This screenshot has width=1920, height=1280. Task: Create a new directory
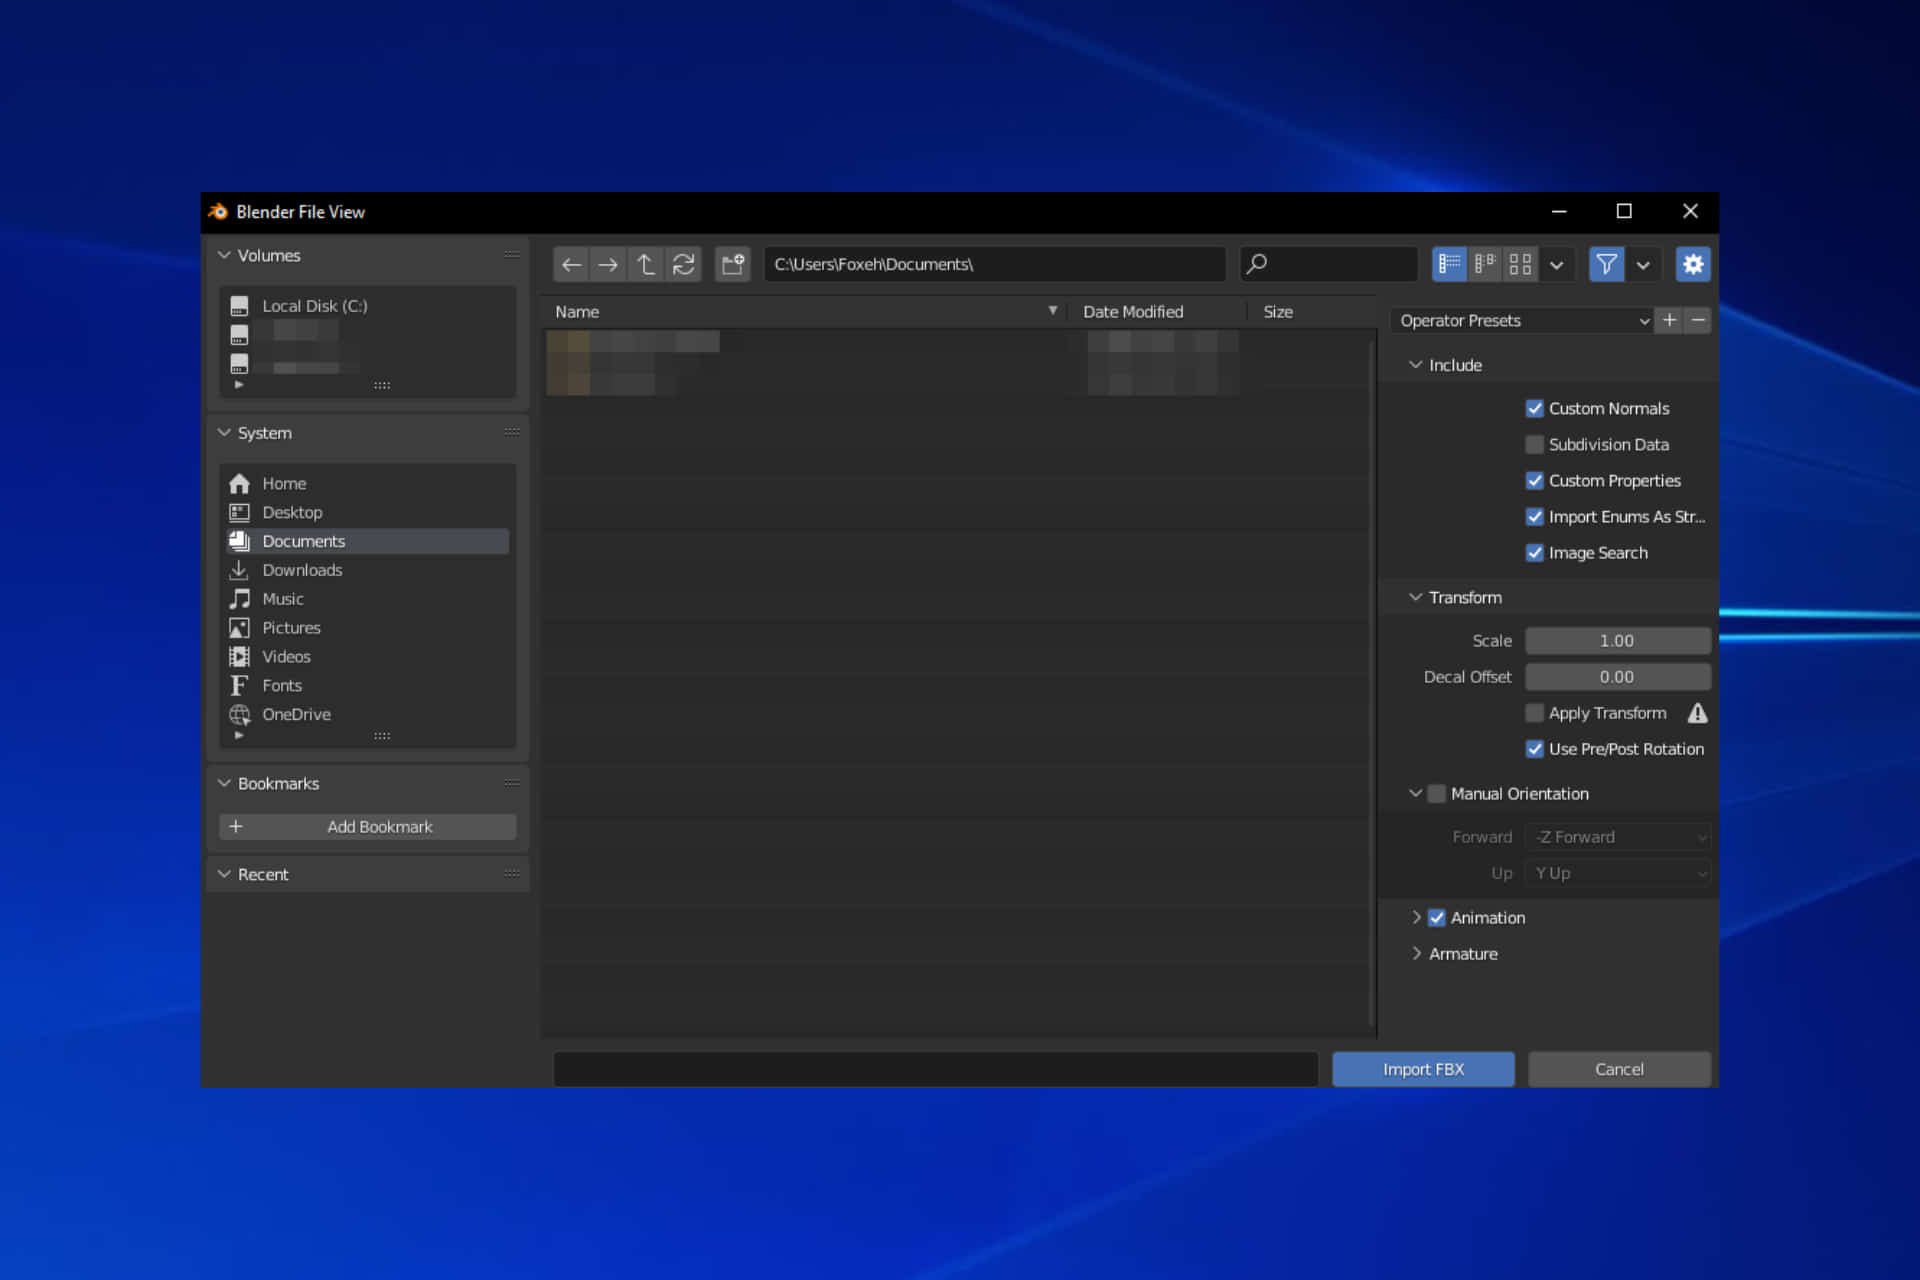click(x=733, y=264)
